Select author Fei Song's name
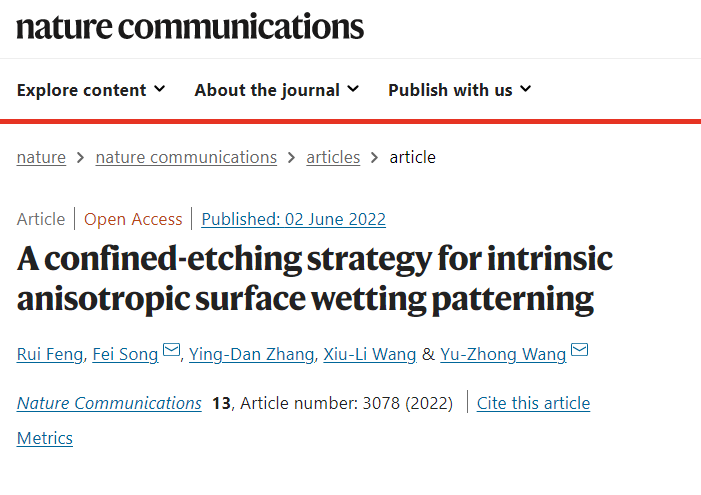Image resolution: width=701 pixels, height=495 pixels. (125, 354)
